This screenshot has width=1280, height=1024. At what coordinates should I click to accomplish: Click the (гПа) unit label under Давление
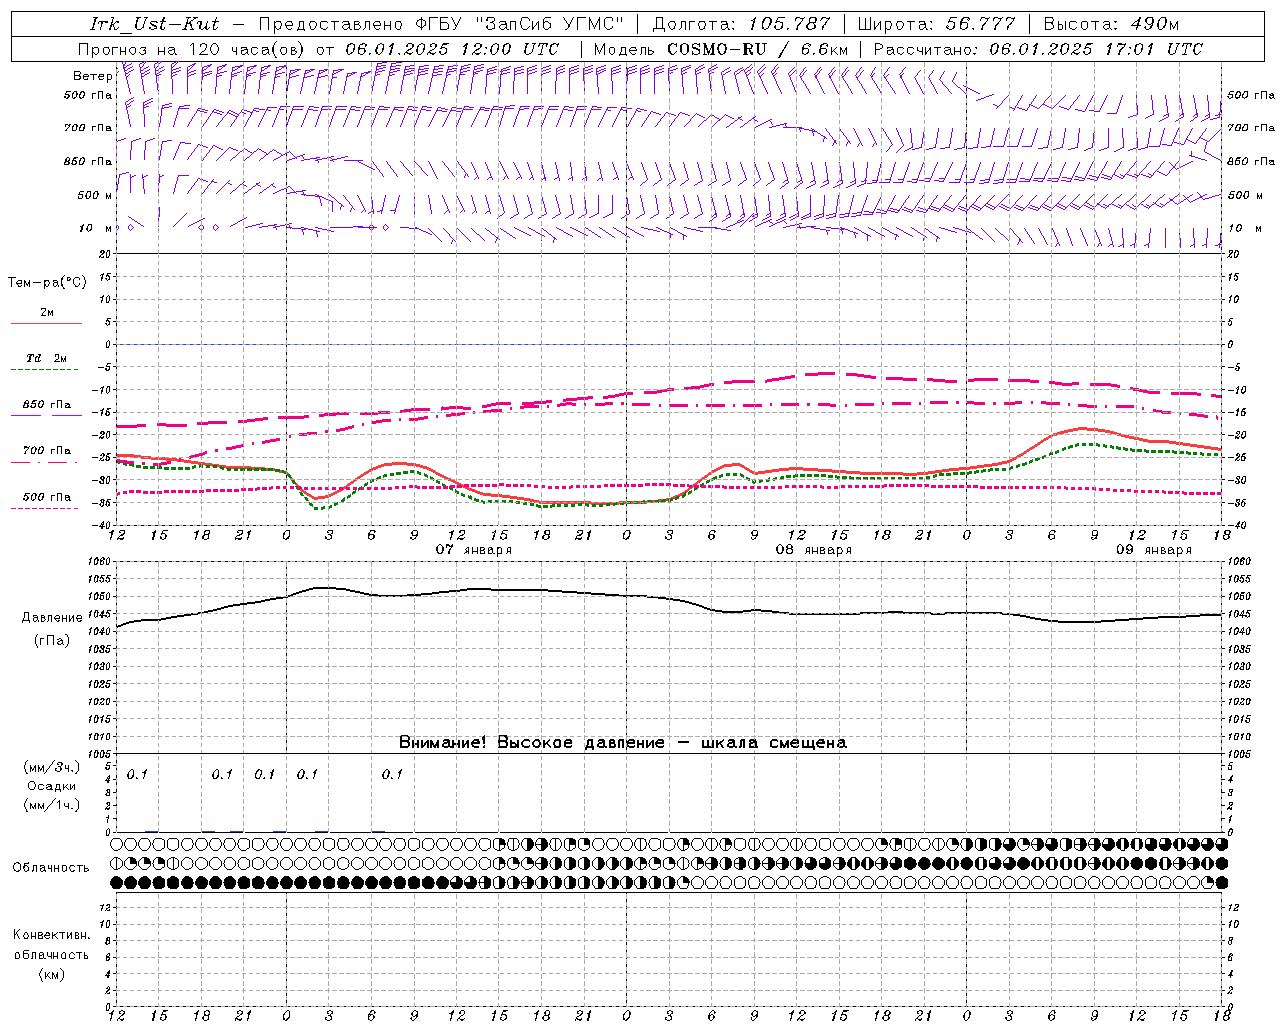[x=52, y=641]
